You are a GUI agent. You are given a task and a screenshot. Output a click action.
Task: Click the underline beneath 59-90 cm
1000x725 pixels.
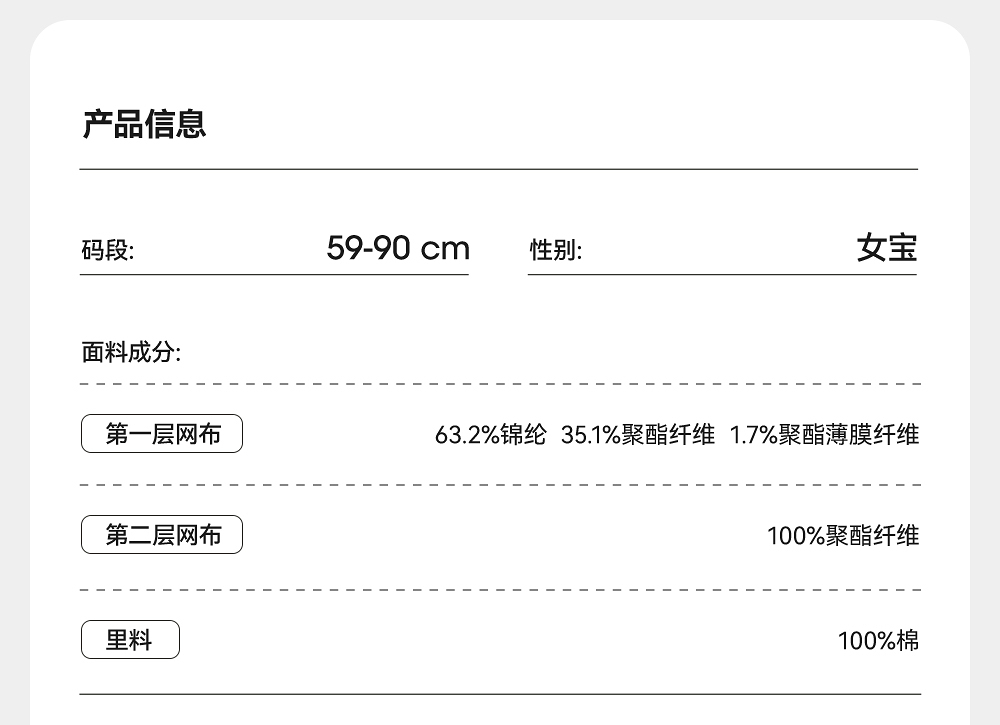(x=274, y=274)
